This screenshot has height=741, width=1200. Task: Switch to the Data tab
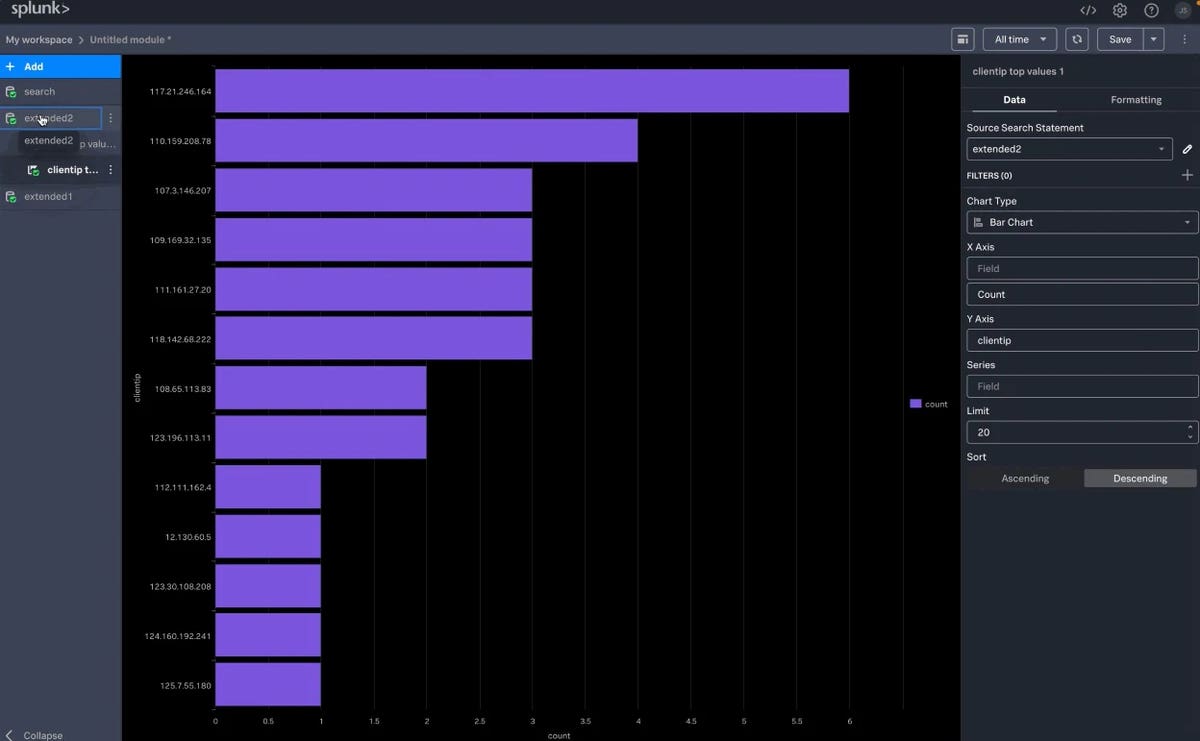click(1014, 100)
